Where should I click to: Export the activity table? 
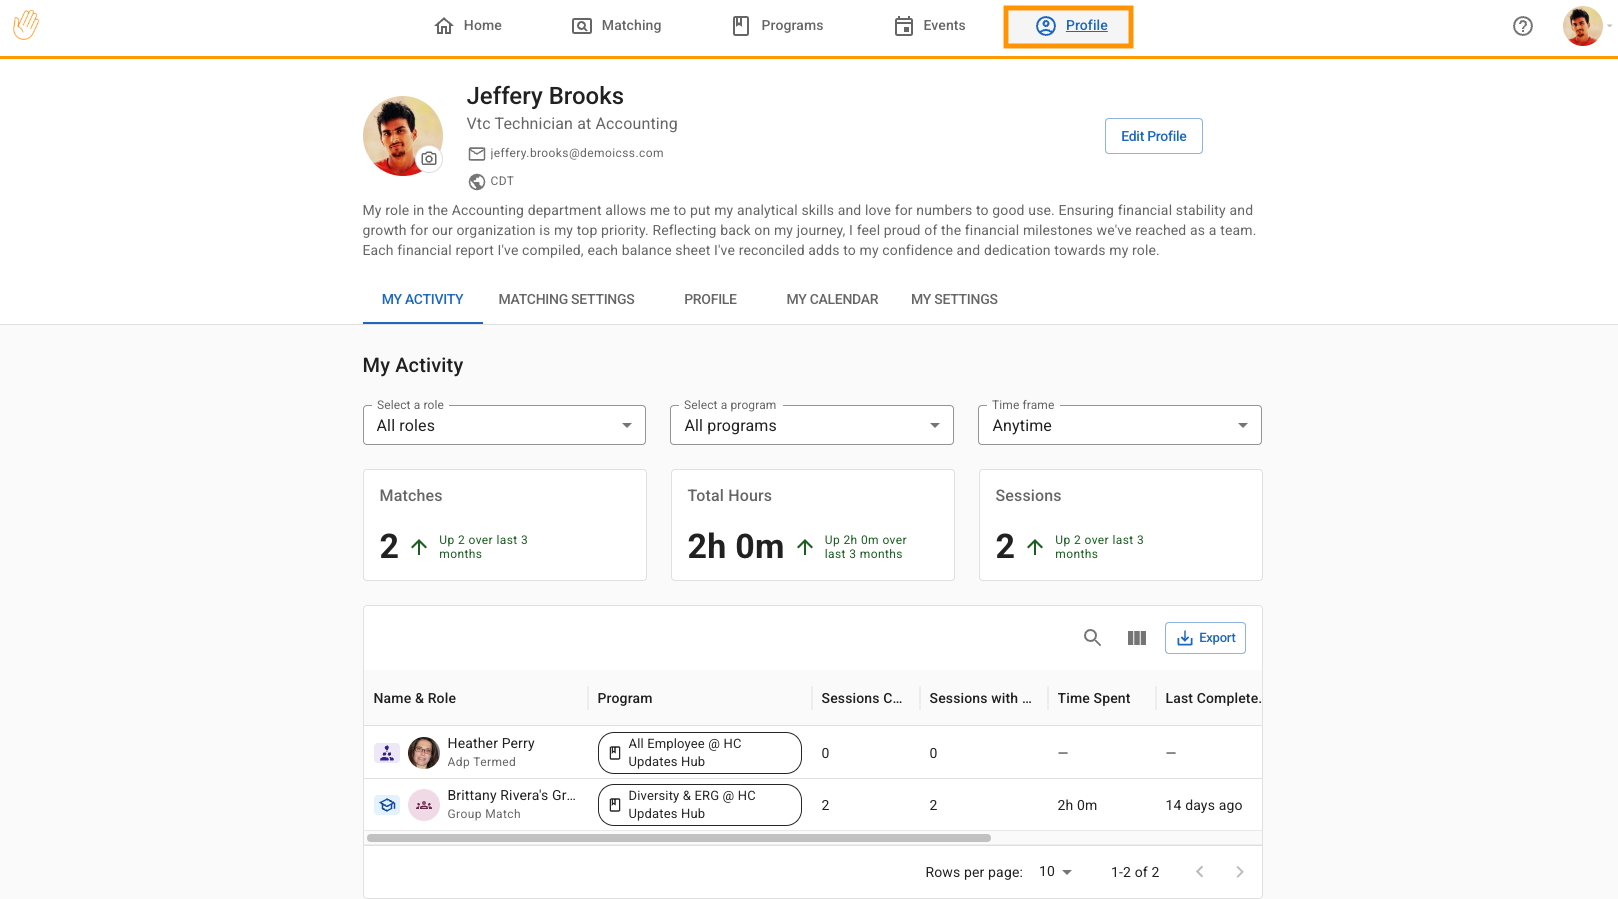[1205, 638]
